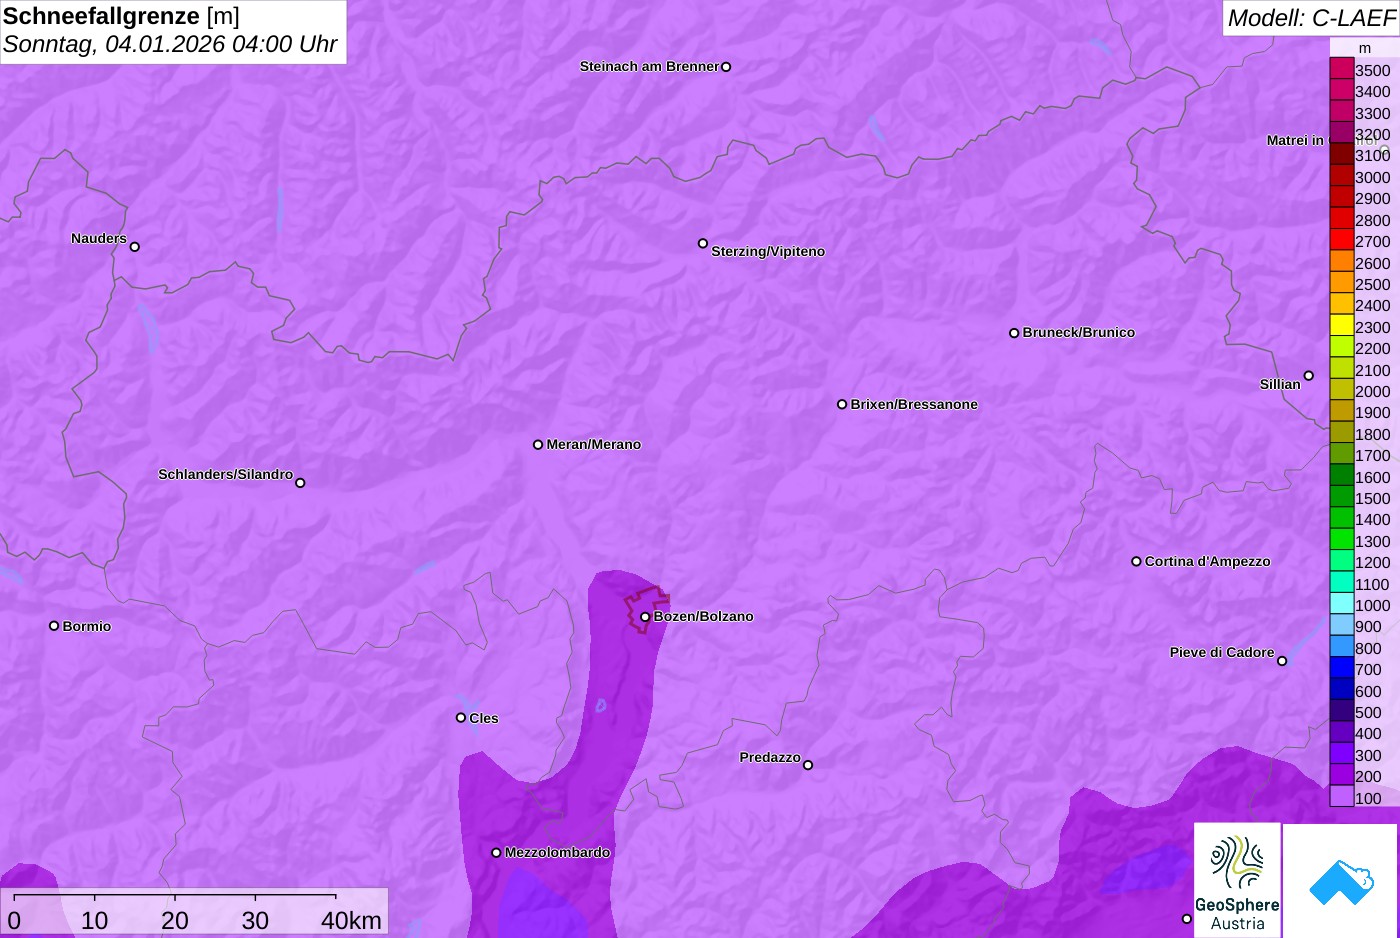The image size is (1400, 938).
Task: Click the 'm' unit header of legend
Action: click(x=1365, y=48)
